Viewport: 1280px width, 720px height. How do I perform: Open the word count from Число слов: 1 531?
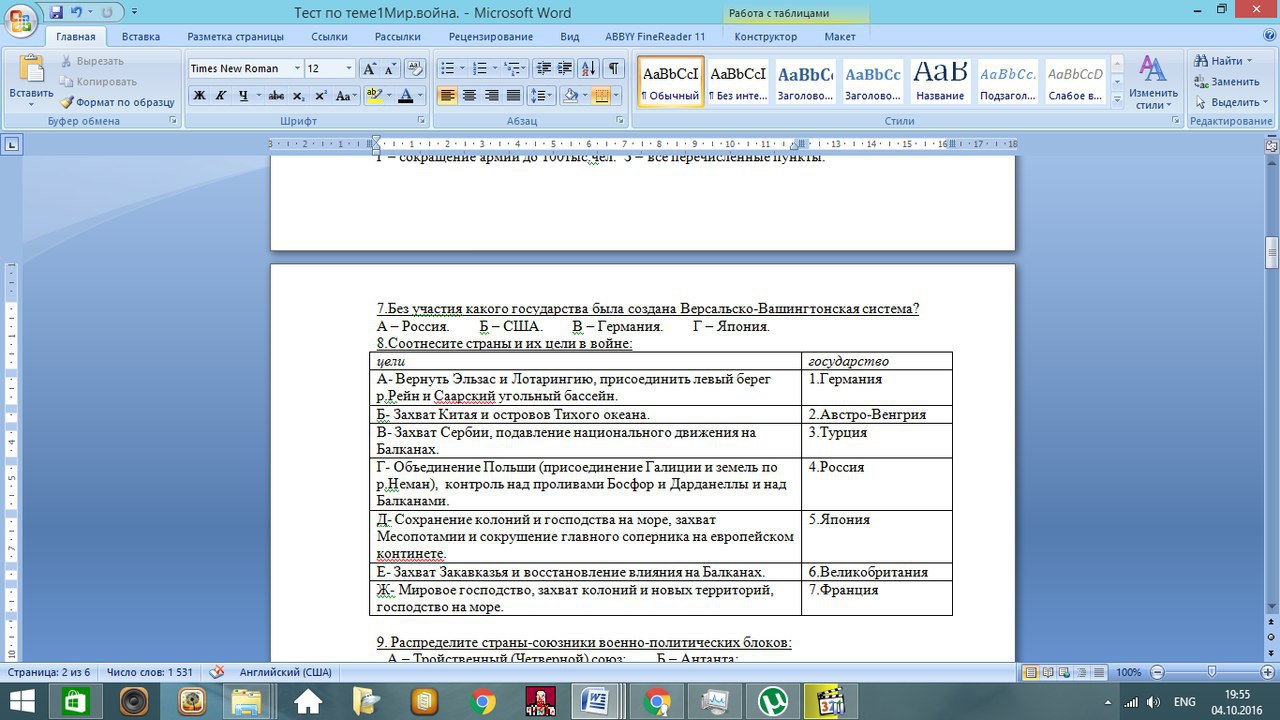pyautogui.click(x=149, y=672)
